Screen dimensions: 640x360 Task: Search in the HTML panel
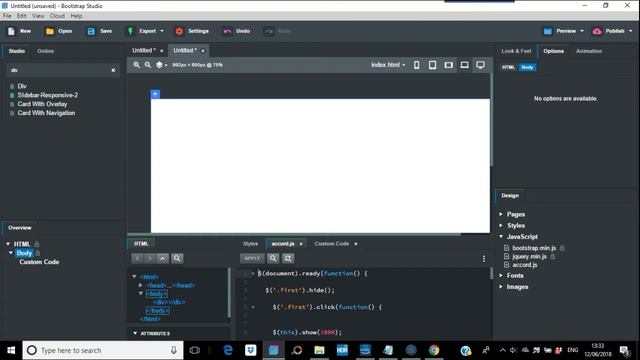click(x=177, y=258)
